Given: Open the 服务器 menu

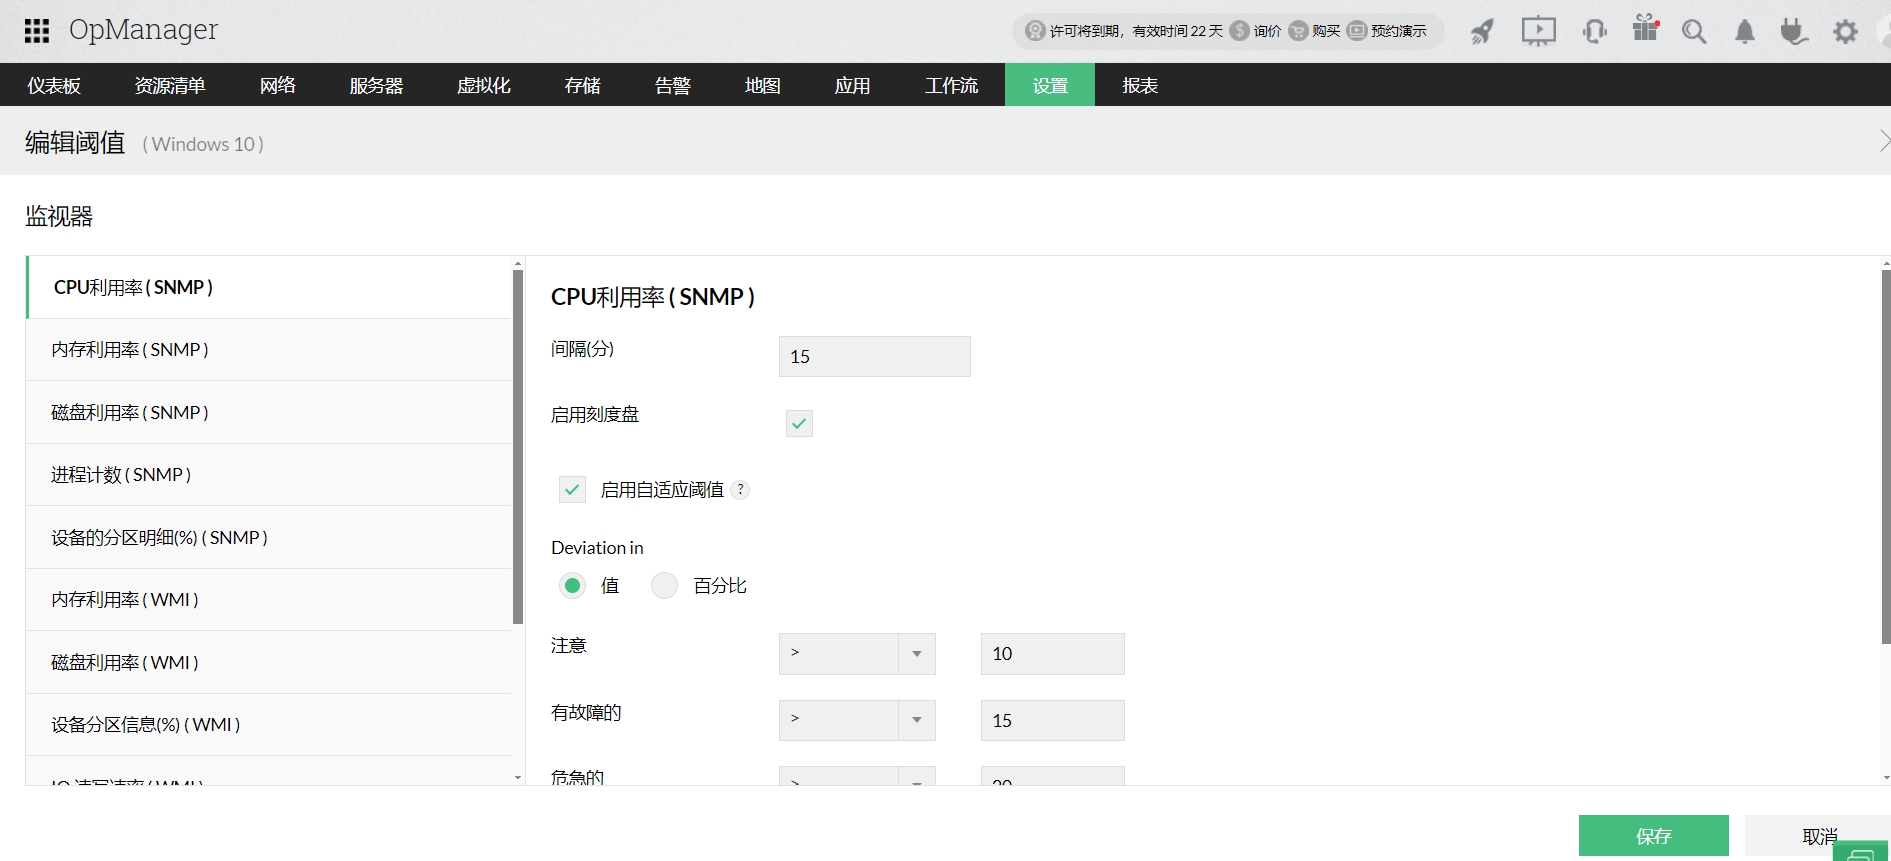Looking at the screenshot, I should [x=376, y=85].
